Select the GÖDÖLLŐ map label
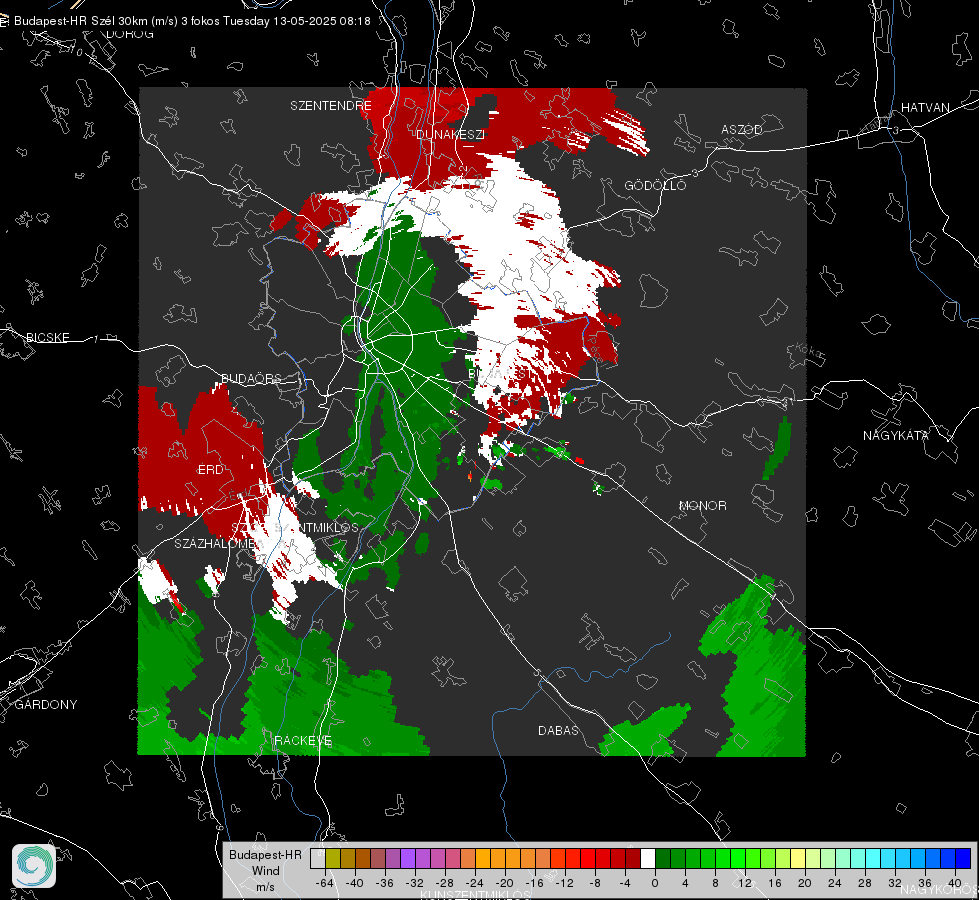This screenshot has height=900, width=979. point(655,185)
